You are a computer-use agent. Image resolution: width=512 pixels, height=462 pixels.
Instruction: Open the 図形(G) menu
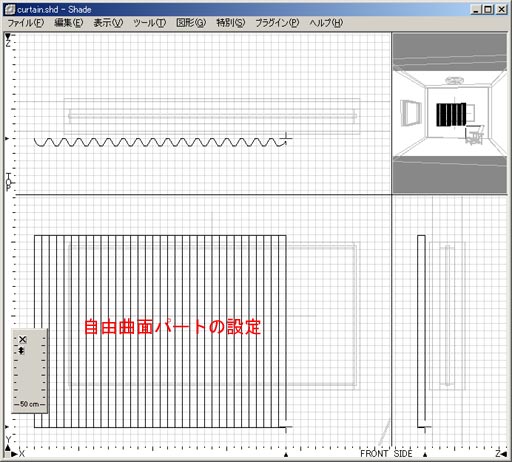coord(191,23)
